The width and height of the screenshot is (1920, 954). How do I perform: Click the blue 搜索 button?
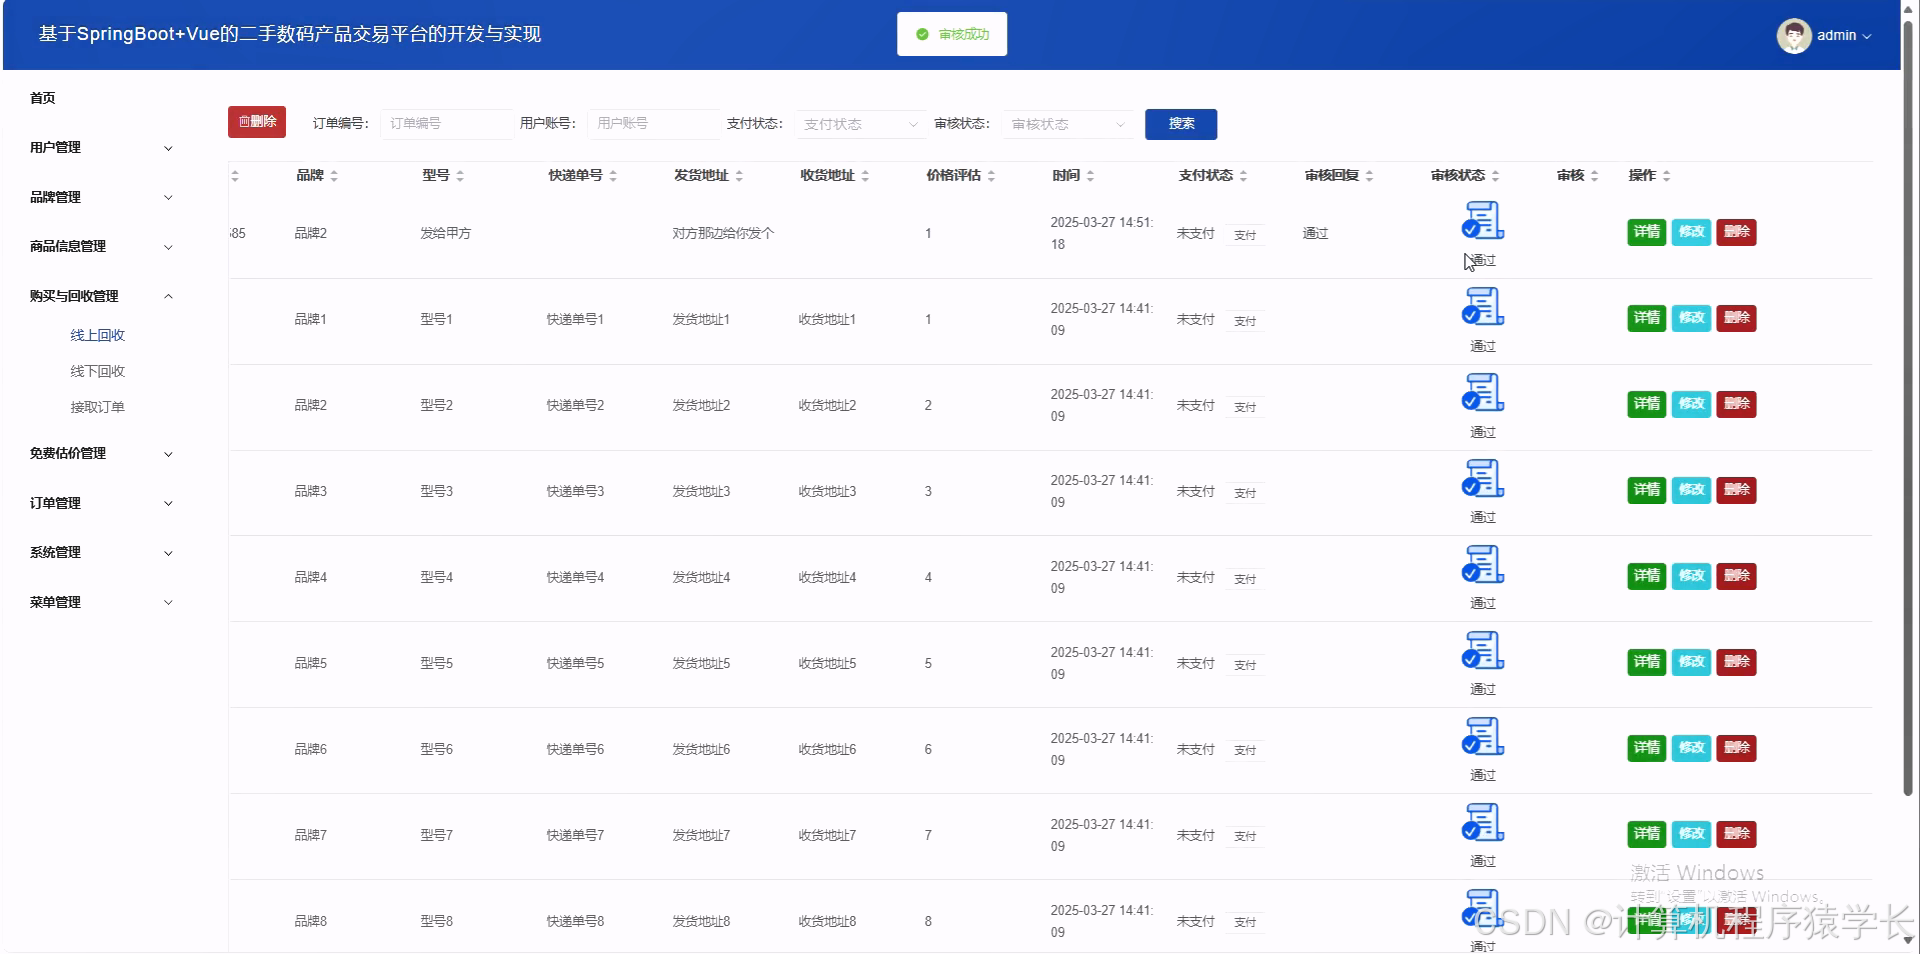coord(1180,124)
